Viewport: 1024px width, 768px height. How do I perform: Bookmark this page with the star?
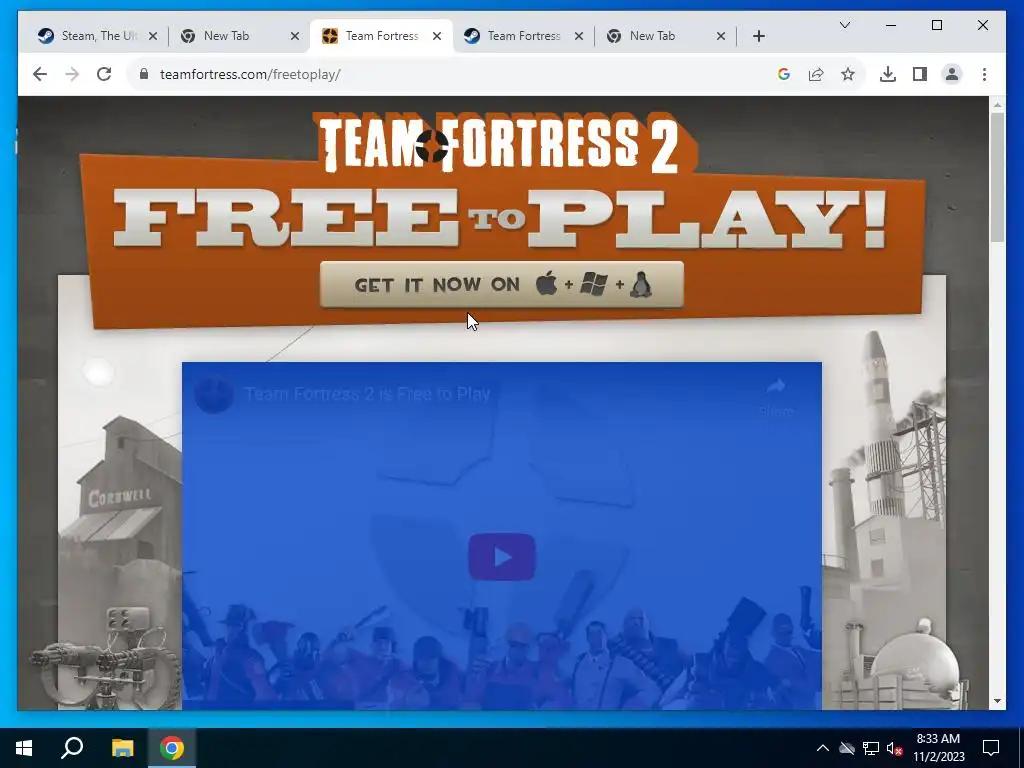pyautogui.click(x=848, y=74)
